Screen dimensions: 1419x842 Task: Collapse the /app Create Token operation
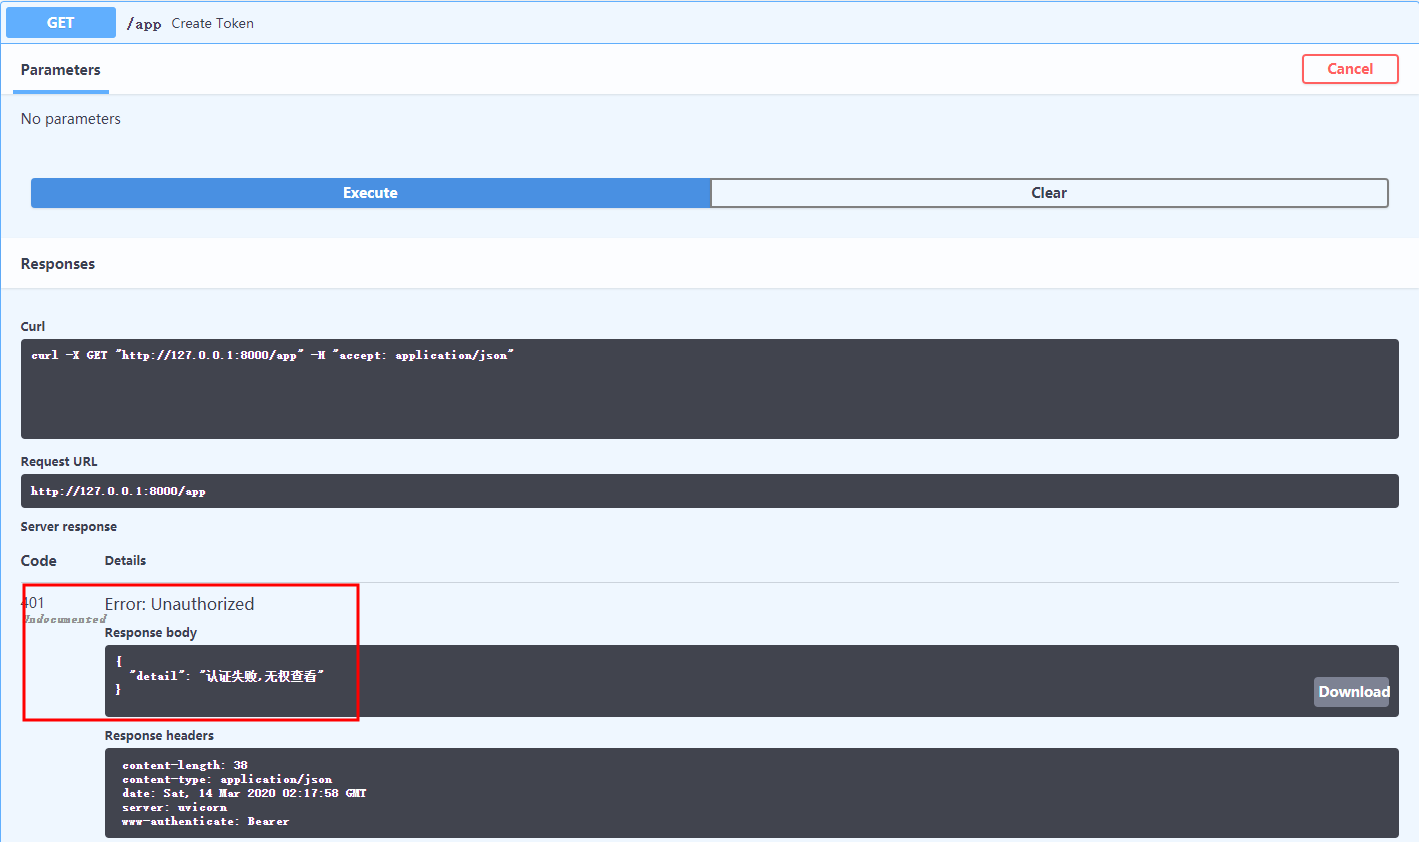click(710, 23)
